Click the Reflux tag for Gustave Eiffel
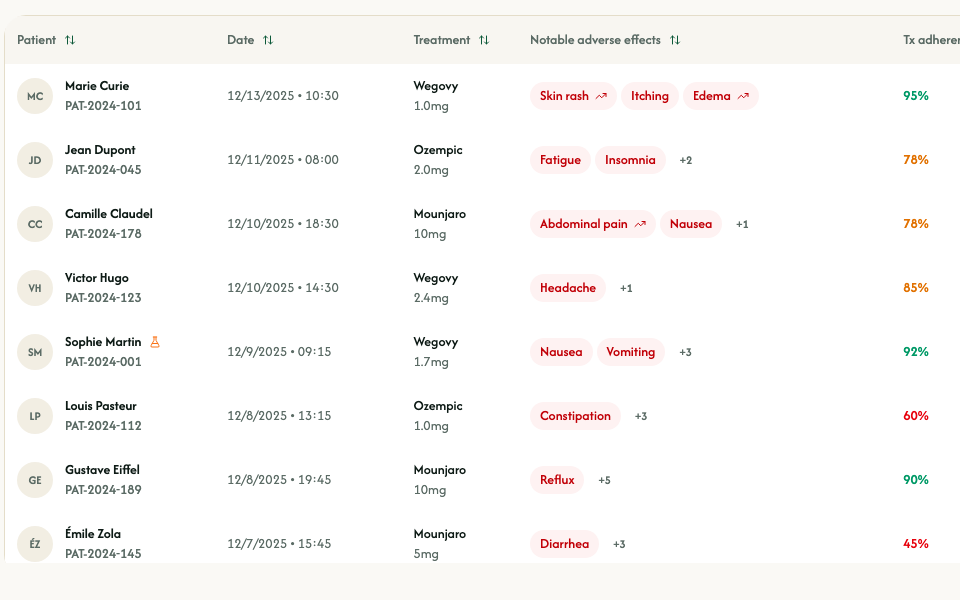This screenshot has width=960, height=600. point(557,480)
